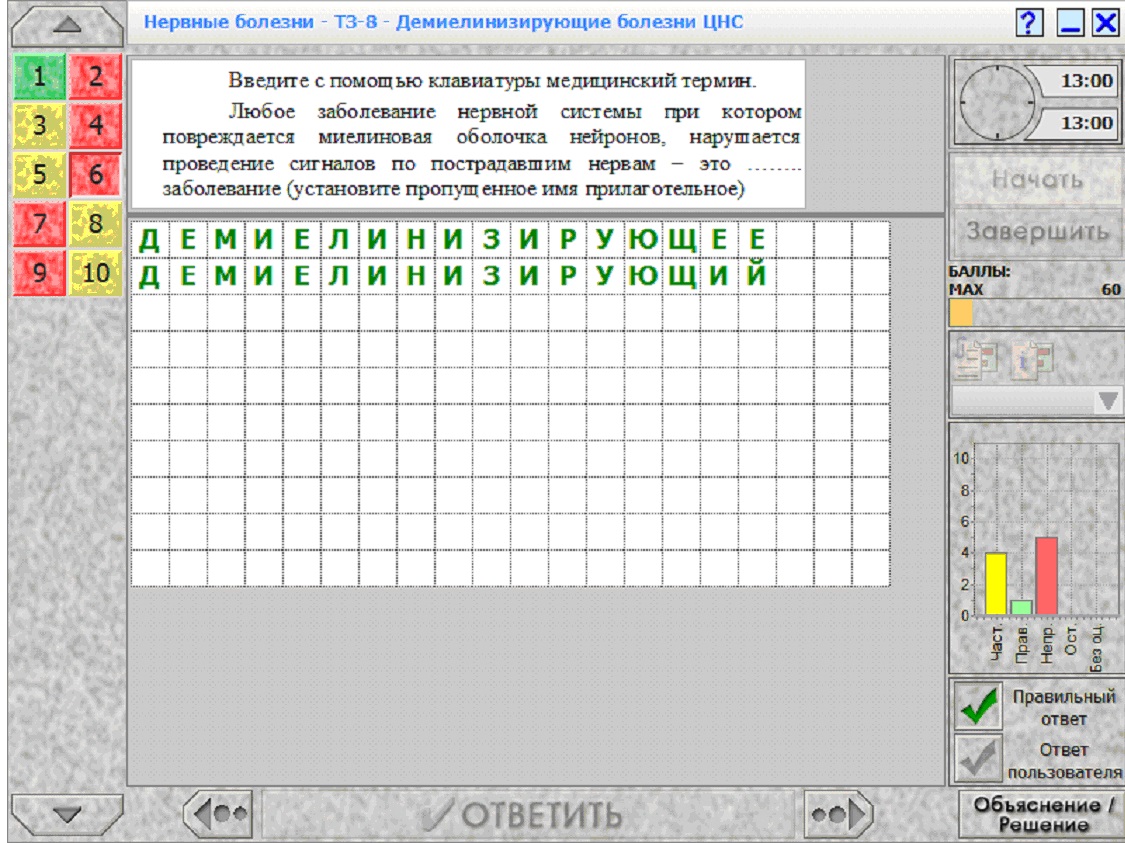Go to question 9
The height and width of the screenshot is (843, 1125).
[x=39, y=273]
